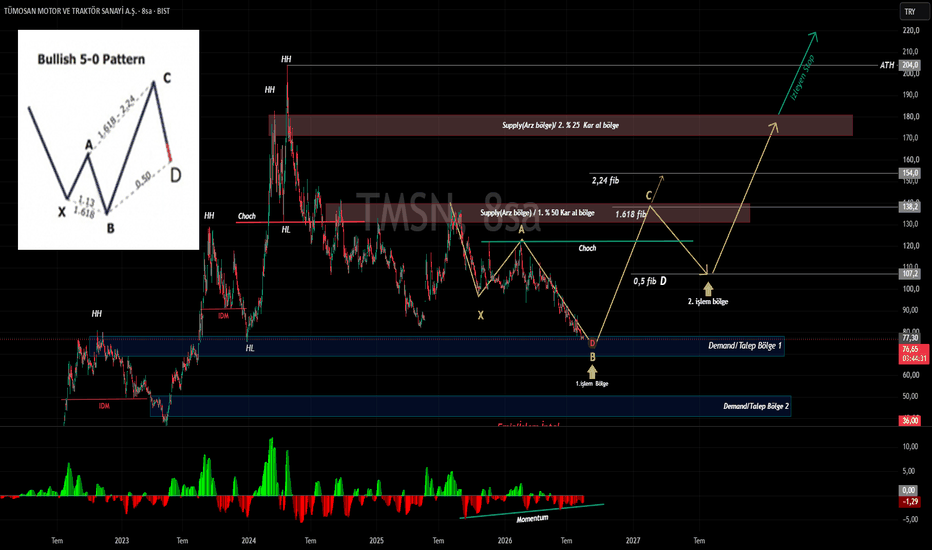Click the 154,0 price axis label
The height and width of the screenshot is (550, 932).
pos(910,173)
